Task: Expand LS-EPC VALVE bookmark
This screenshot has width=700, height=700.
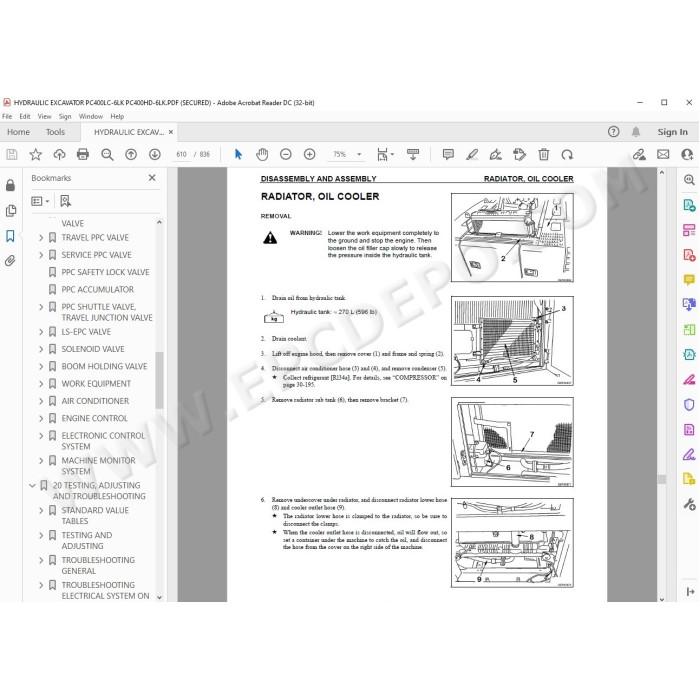Action: [x=41, y=332]
